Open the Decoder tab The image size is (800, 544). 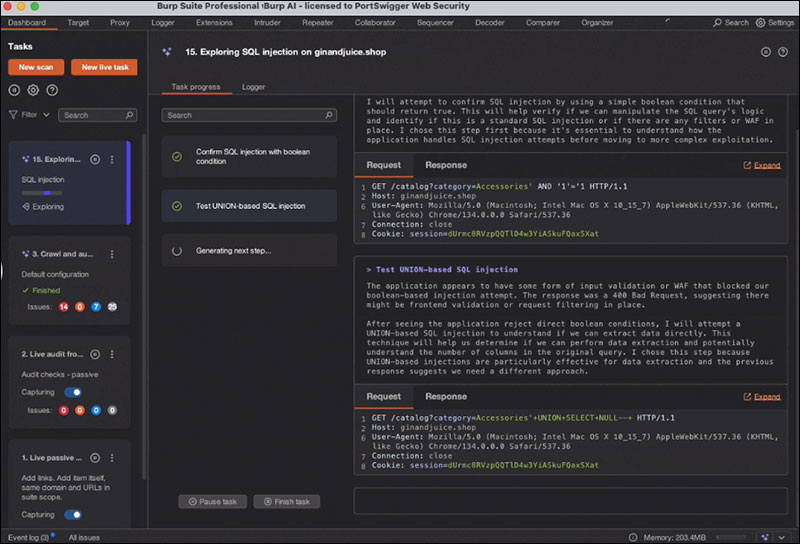[490, 22]
